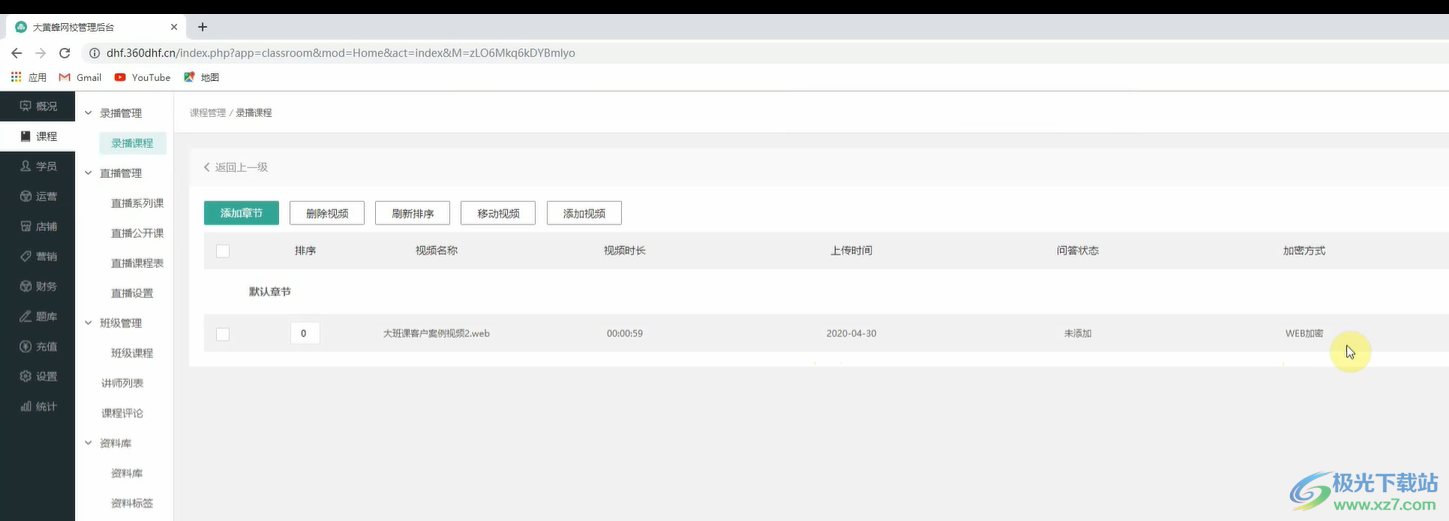Click the 删除视频 button
Image resolution: width=1449 pixels, height=521 pixels.
click(327, 213)
